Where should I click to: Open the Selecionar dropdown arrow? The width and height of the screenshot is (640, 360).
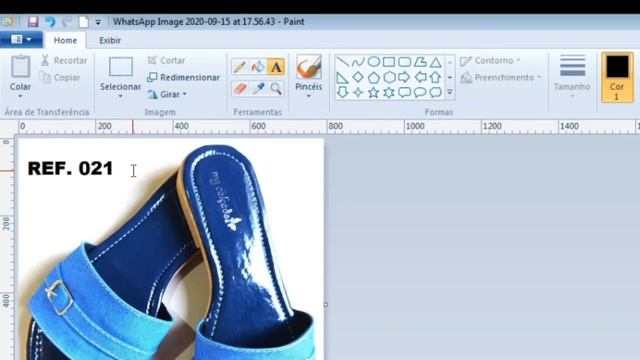[120, 96]
